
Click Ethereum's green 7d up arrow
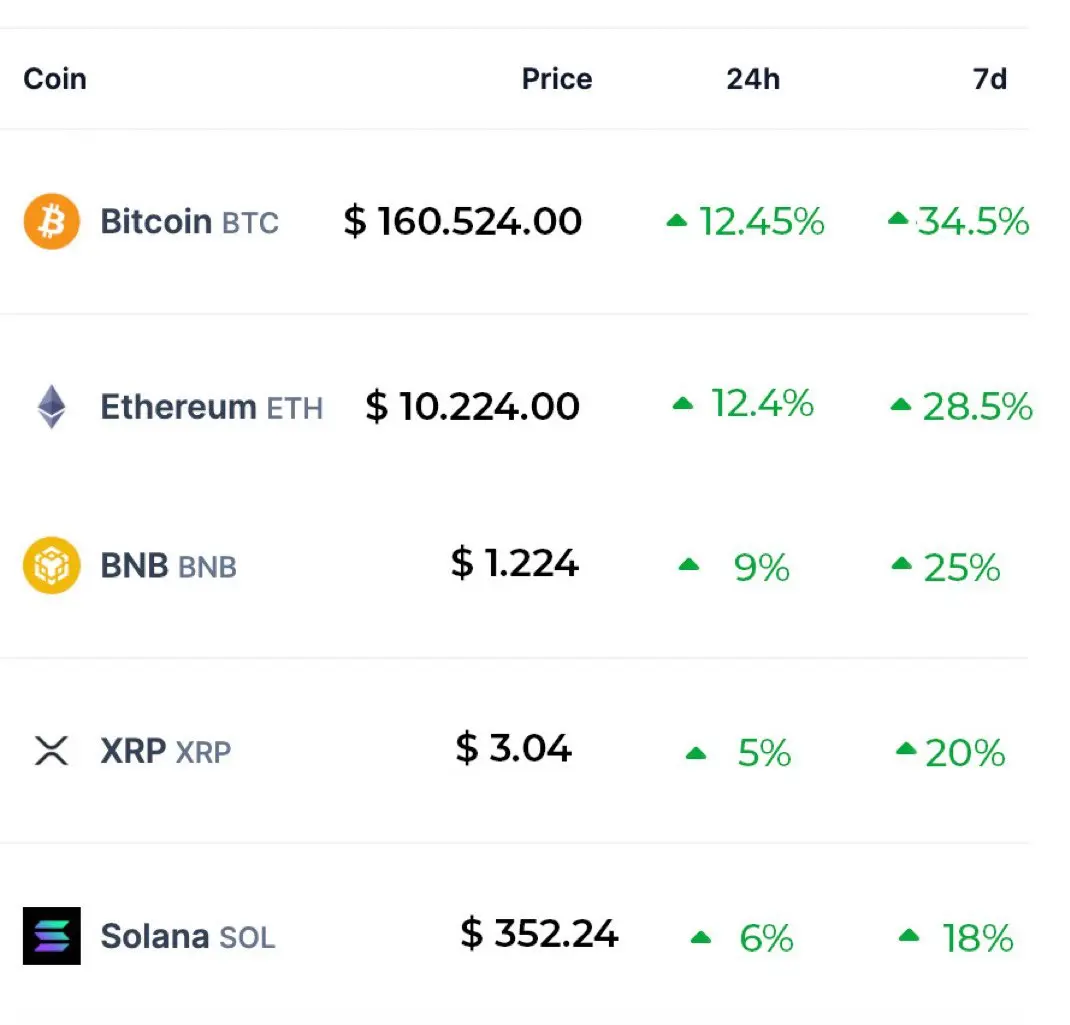click(x=901, y=405)
